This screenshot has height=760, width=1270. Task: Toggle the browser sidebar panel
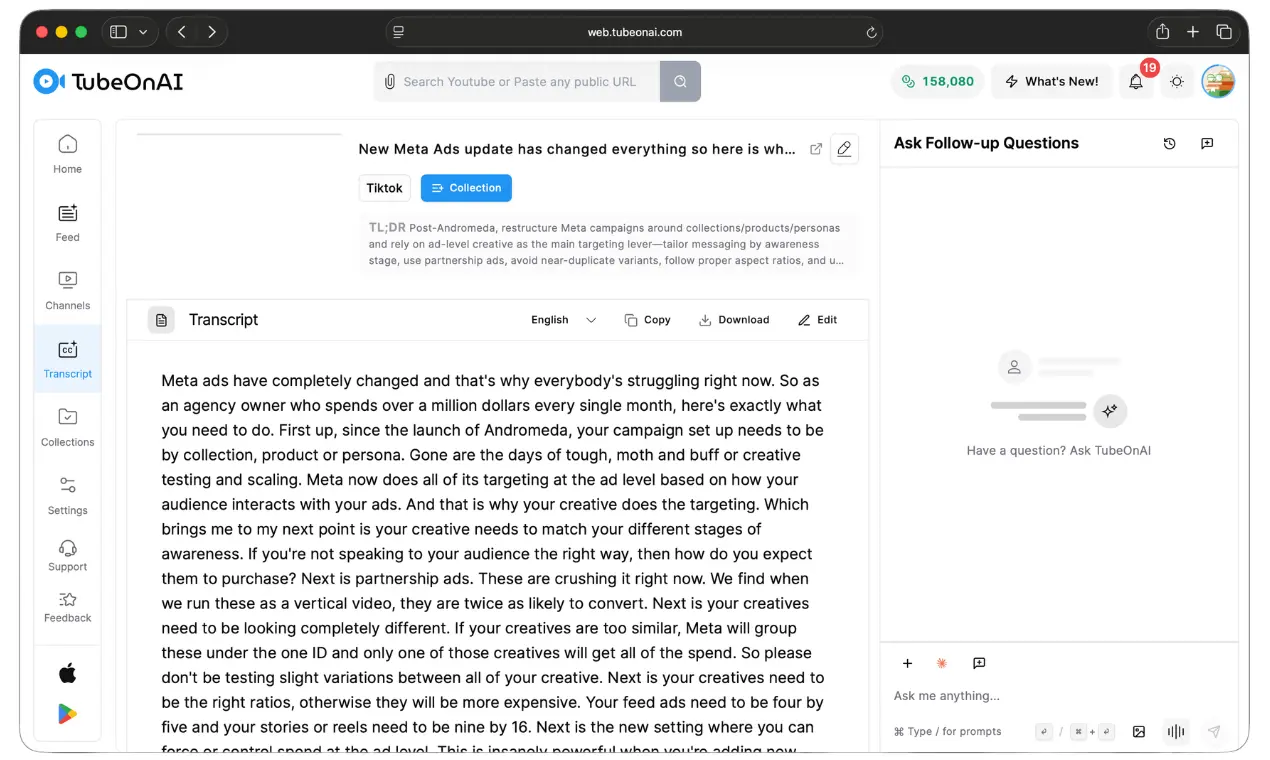pos(118,32)
